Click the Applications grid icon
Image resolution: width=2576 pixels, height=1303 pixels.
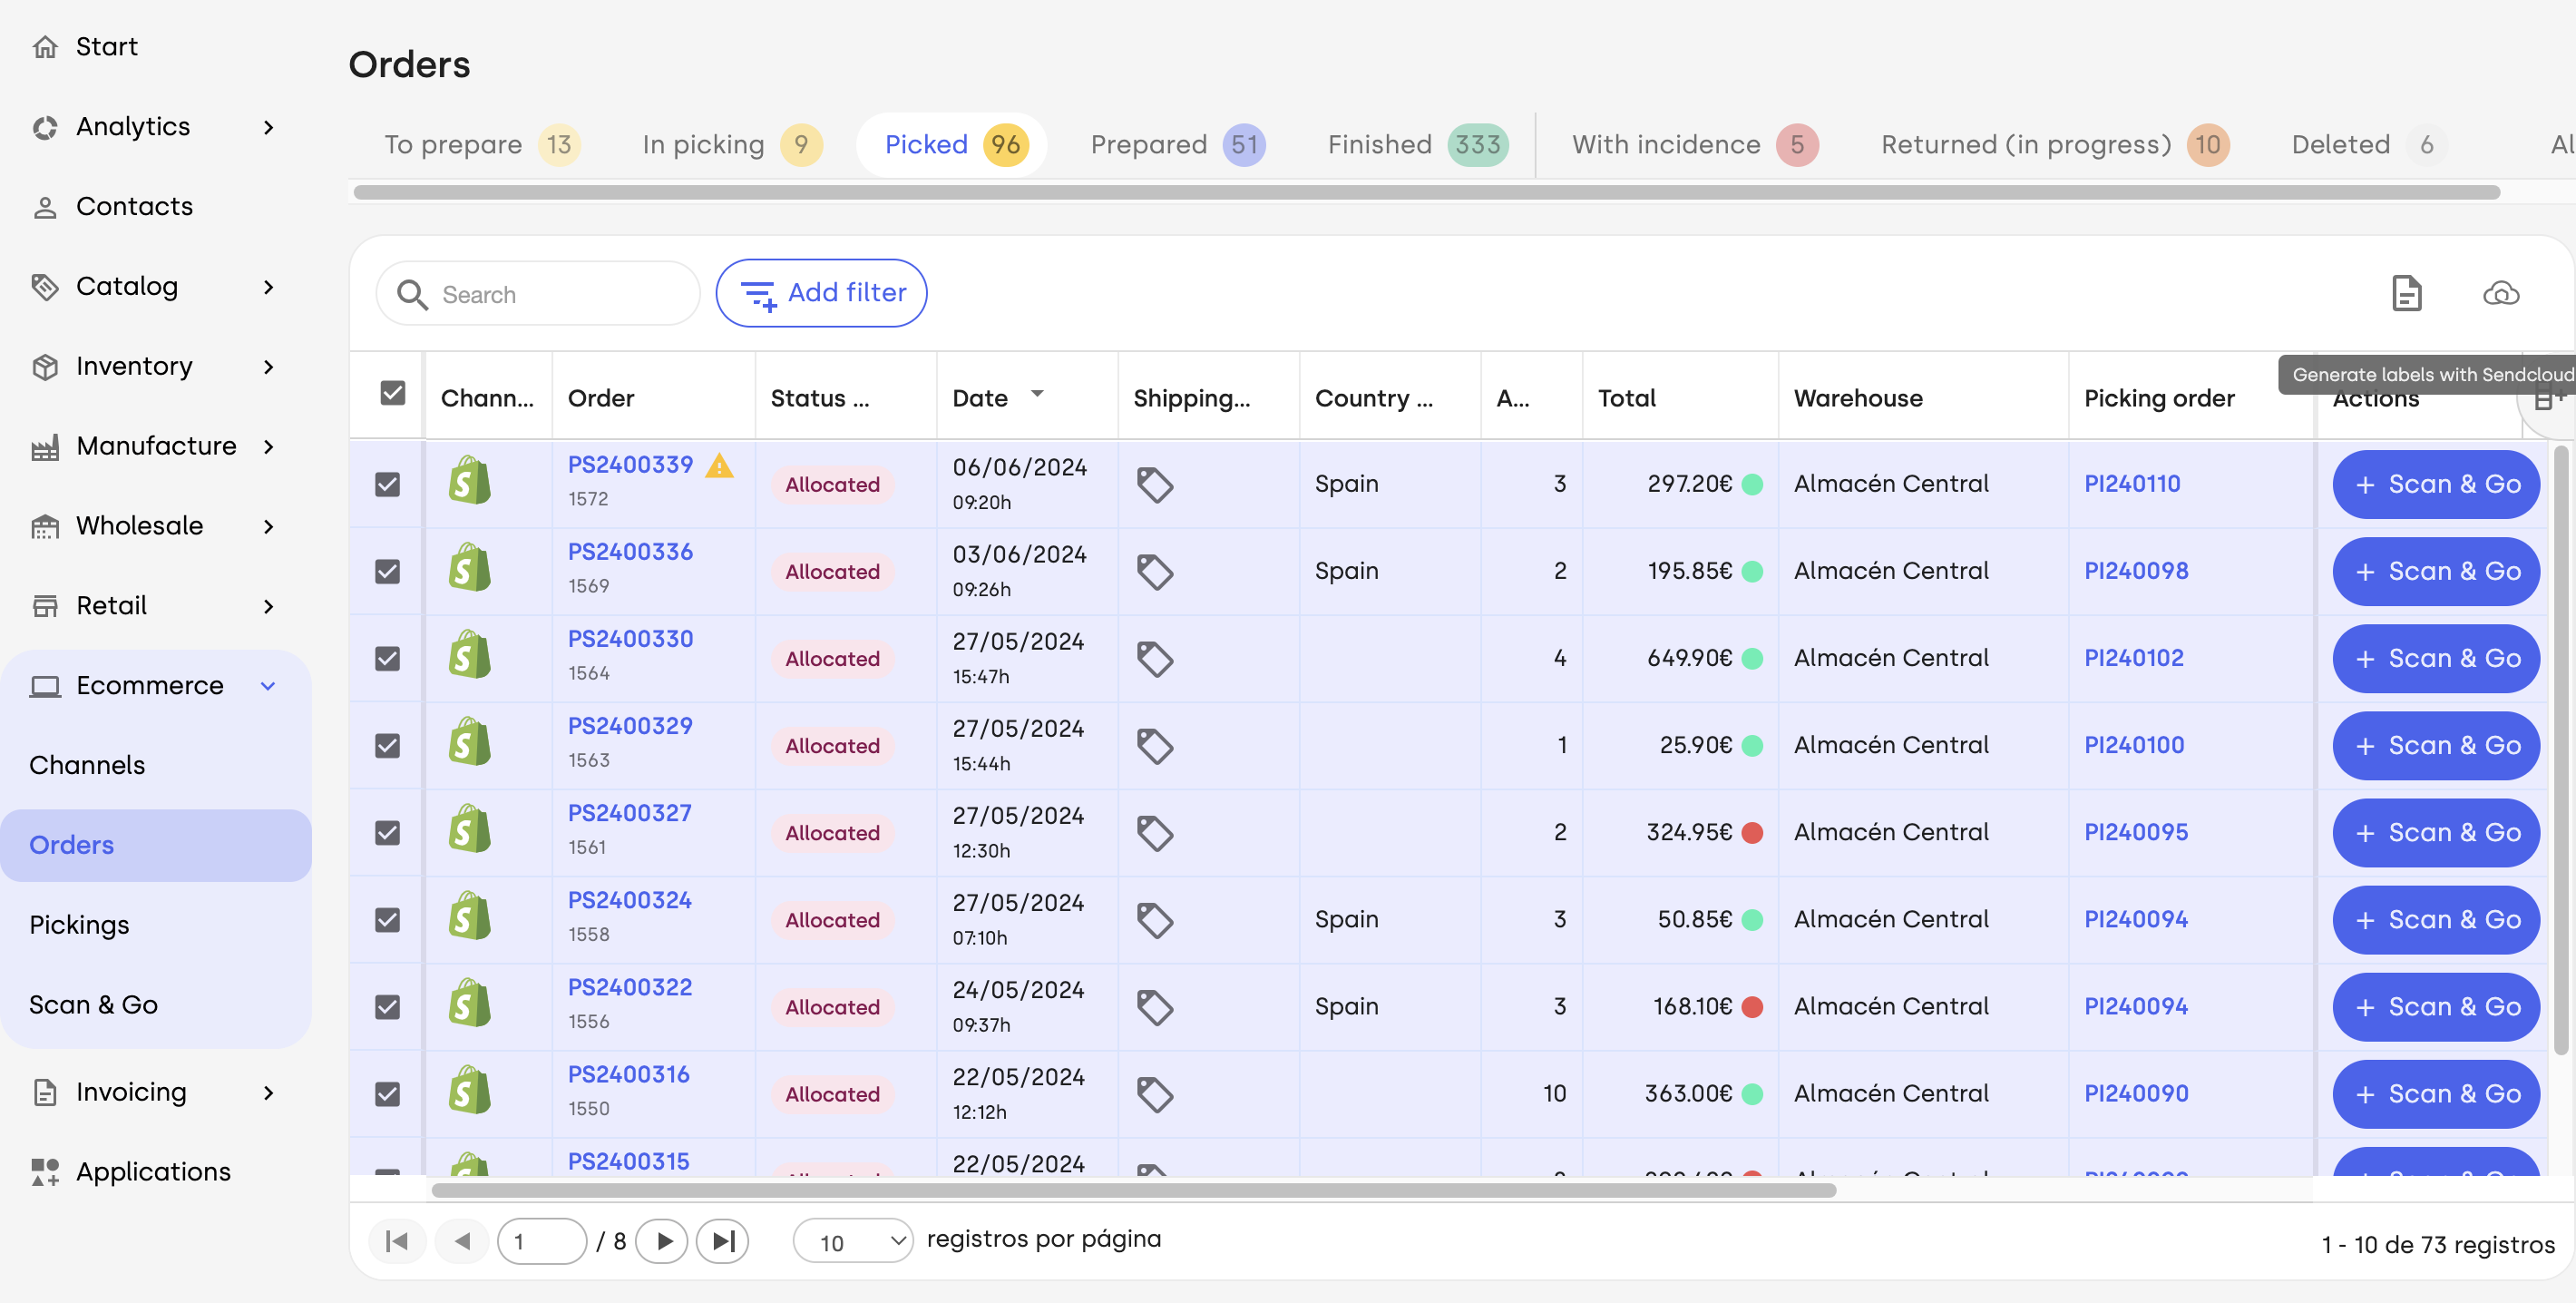pyautogui.click(x=45, y=1172)
